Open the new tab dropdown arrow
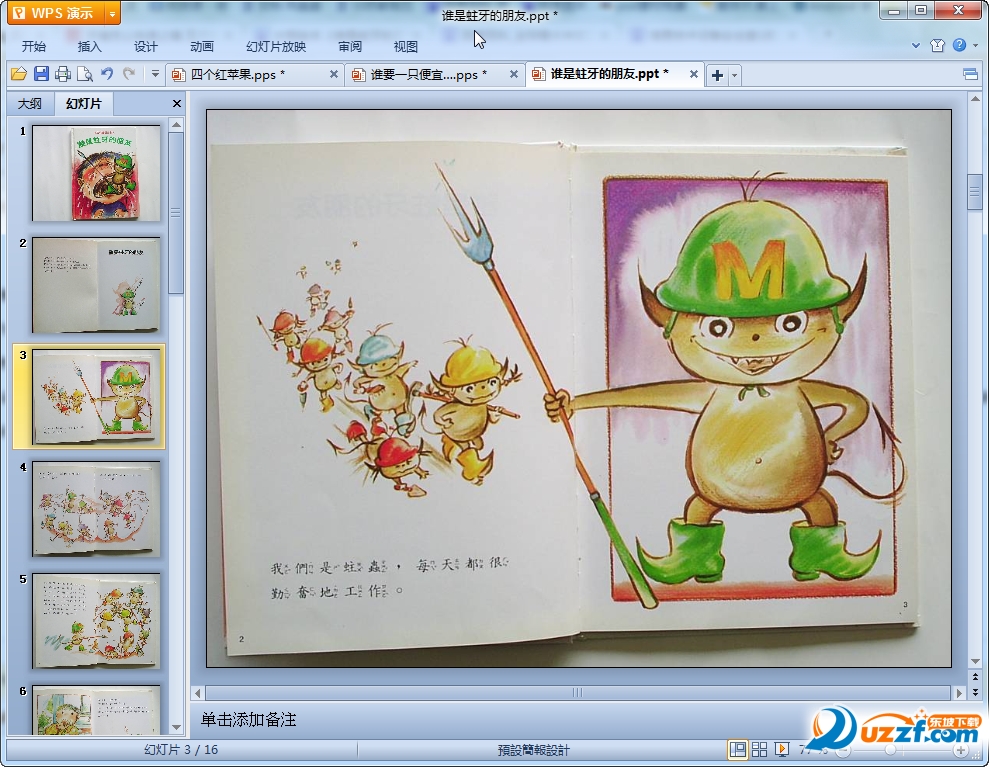The width and height of the screenshot is (989, 767). [734, 76]
